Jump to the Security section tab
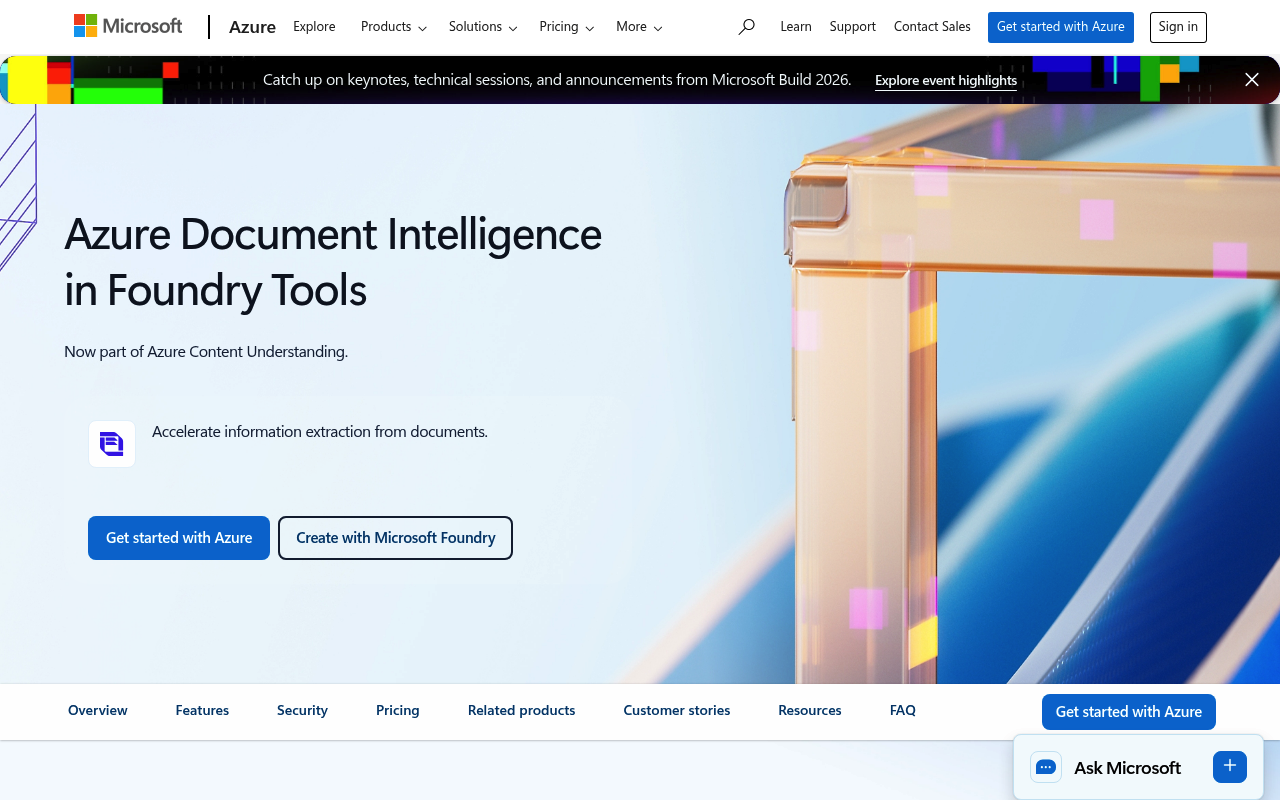1280x800 pixels. coord(302,711)
